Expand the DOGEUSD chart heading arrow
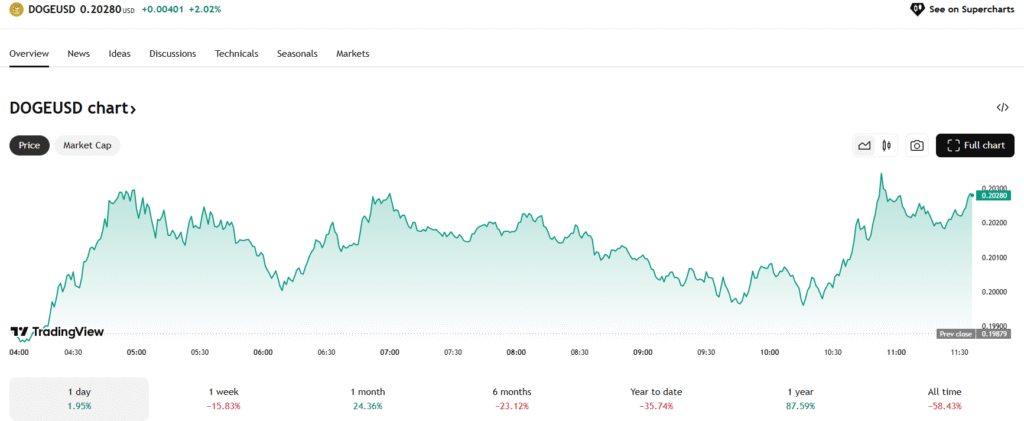This screenshot has width=1024, height=421. coord(132,108)
